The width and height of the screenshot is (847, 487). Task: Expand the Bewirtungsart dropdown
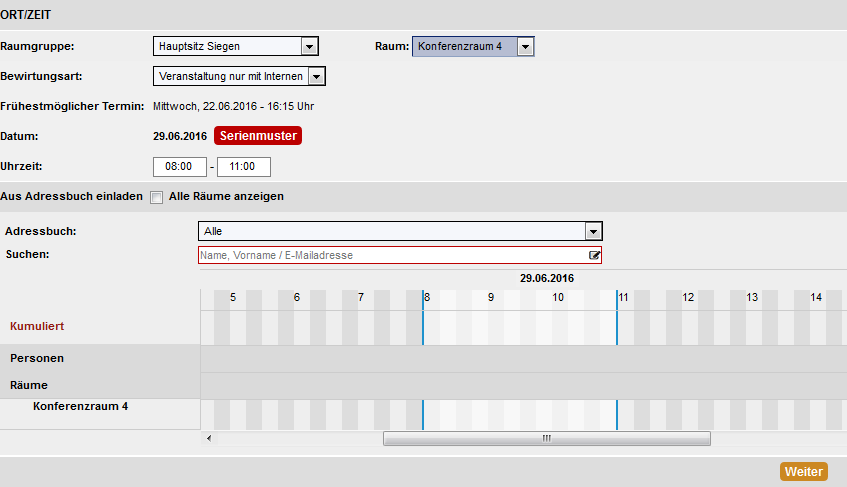point(239,76)
